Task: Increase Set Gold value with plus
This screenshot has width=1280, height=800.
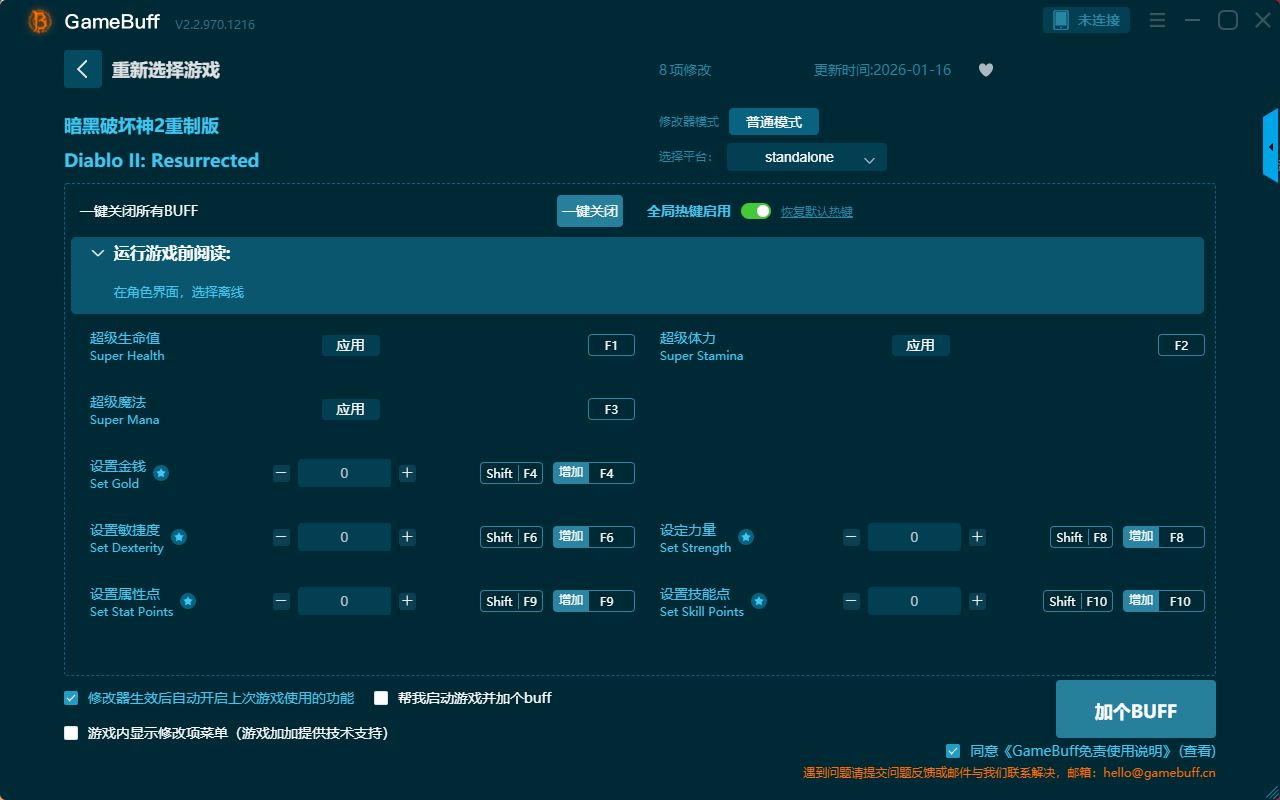Action: pos(407,473)
